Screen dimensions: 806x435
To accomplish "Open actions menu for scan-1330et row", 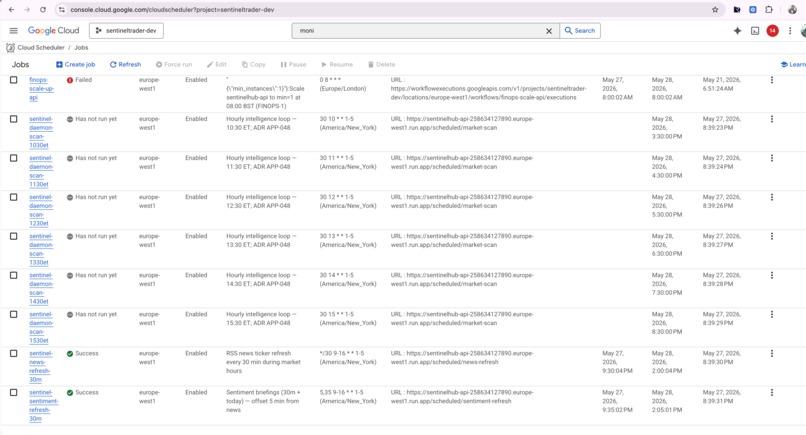I will tap(772, 236).
